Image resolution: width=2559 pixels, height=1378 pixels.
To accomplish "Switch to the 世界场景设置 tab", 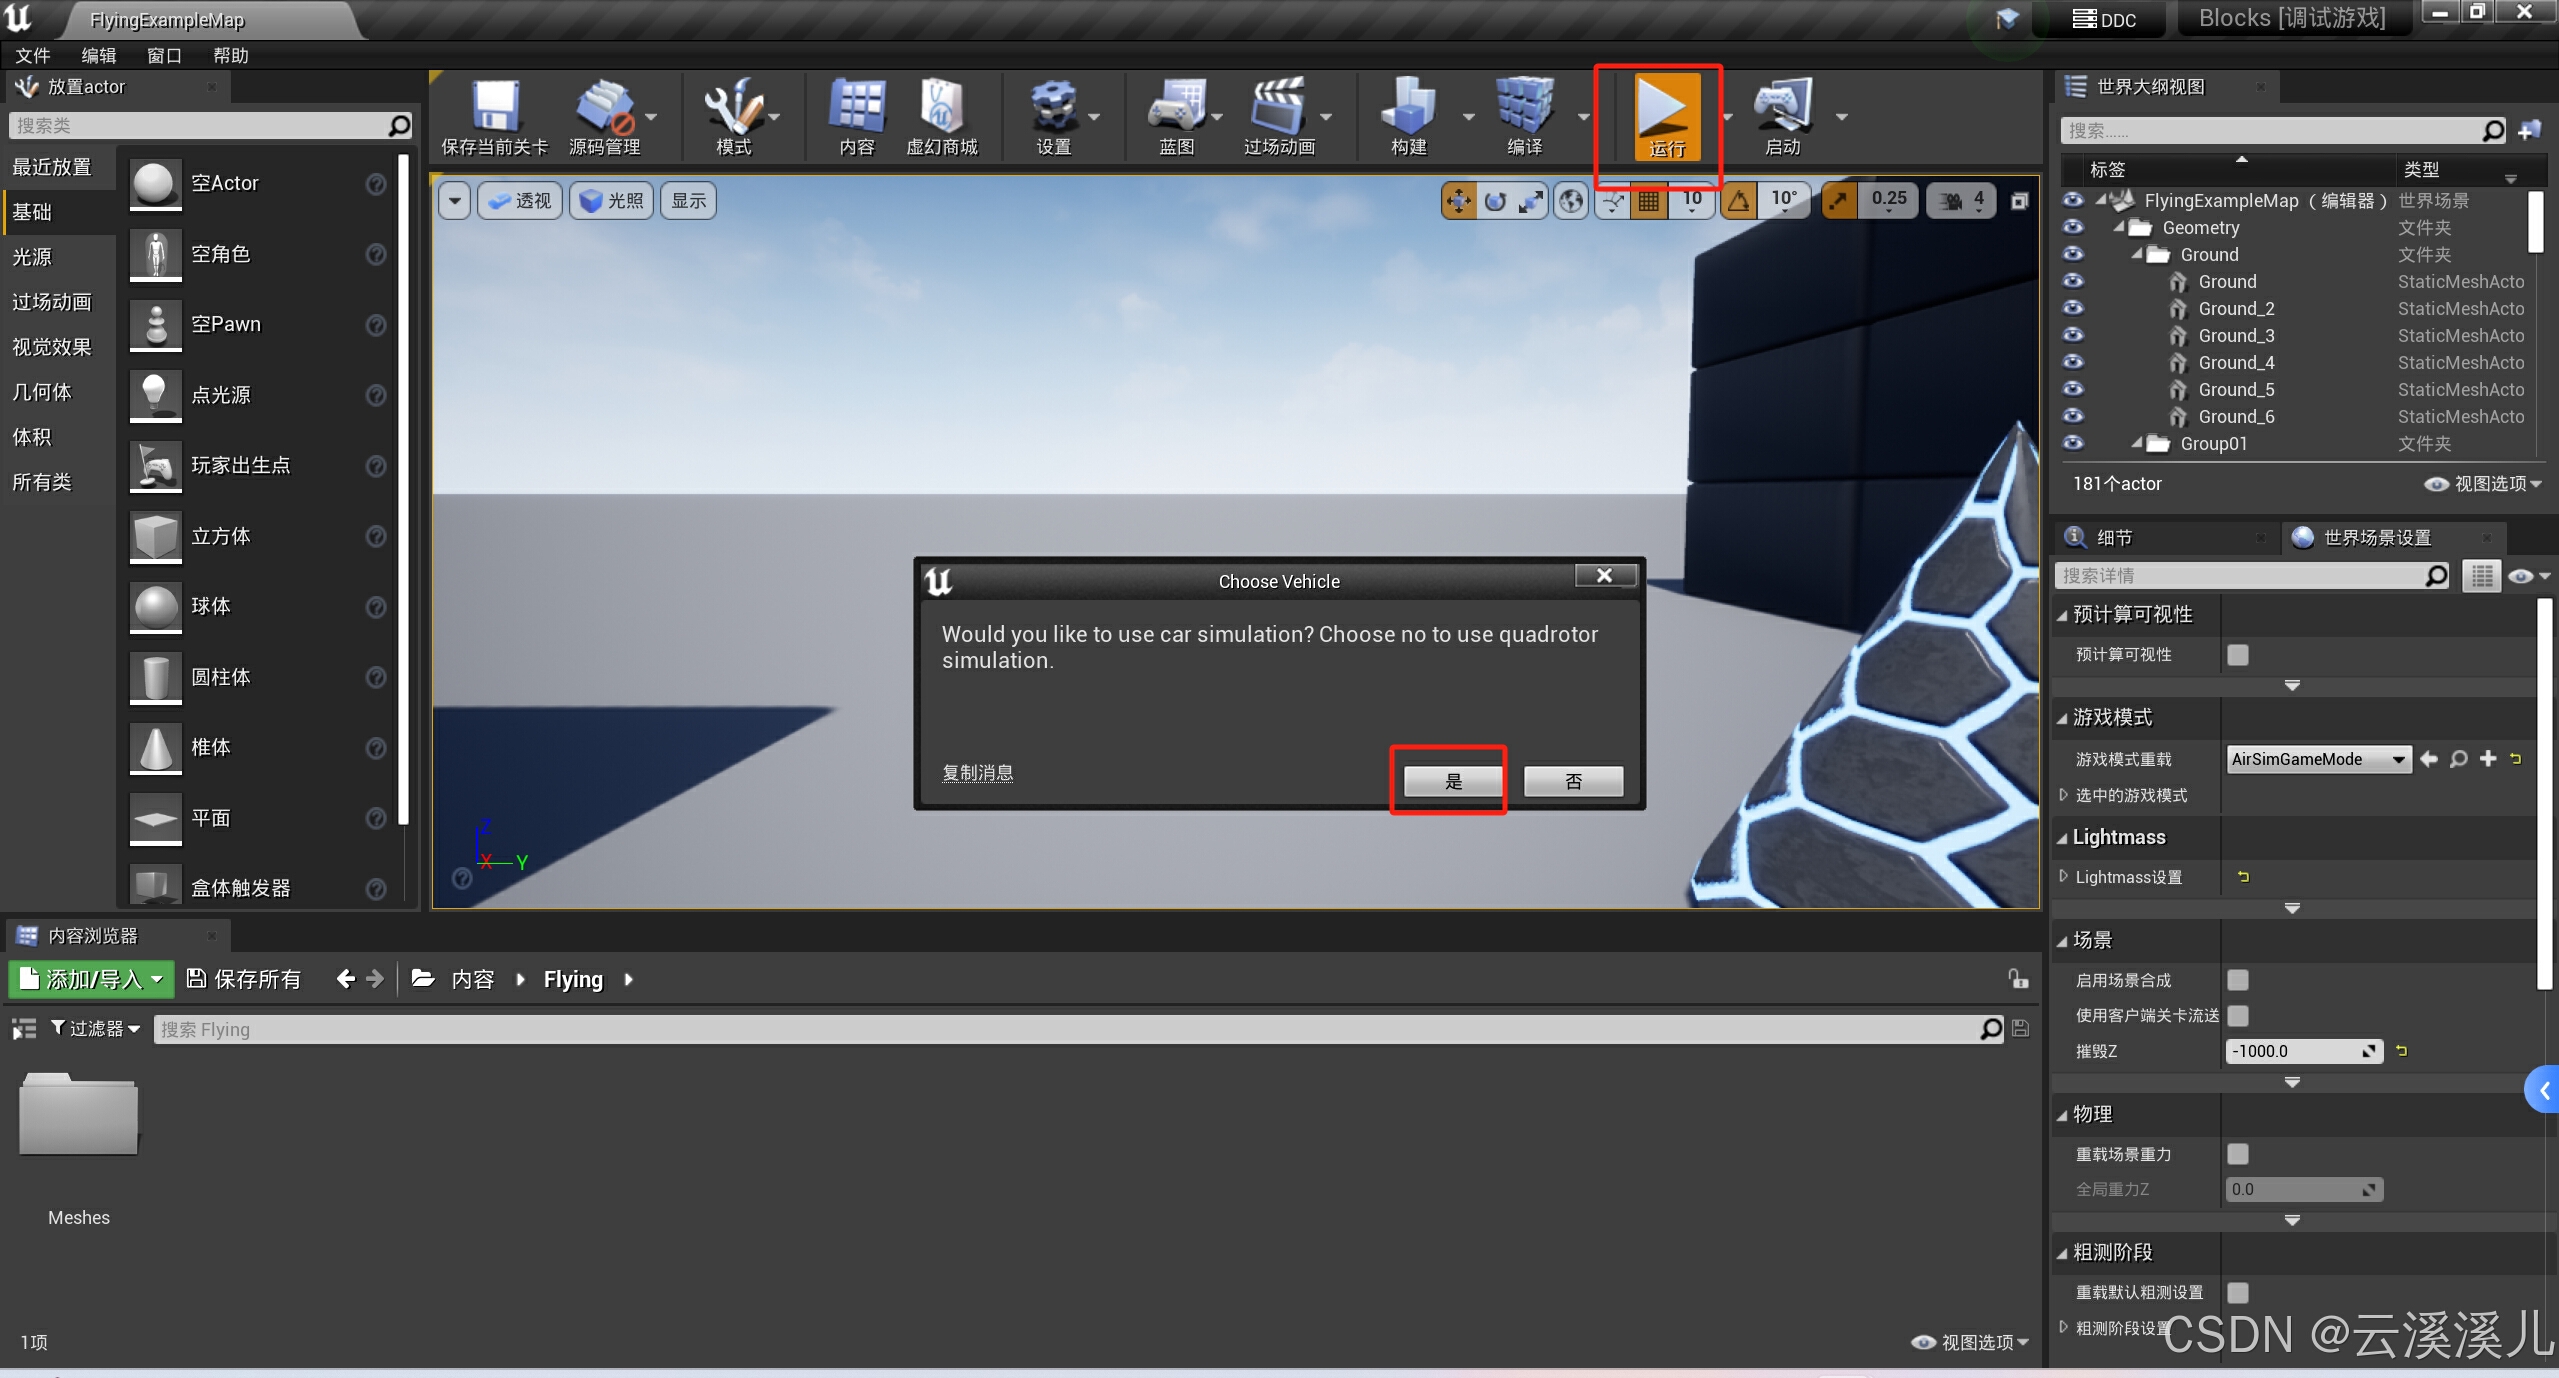I will click(2376, 538).
